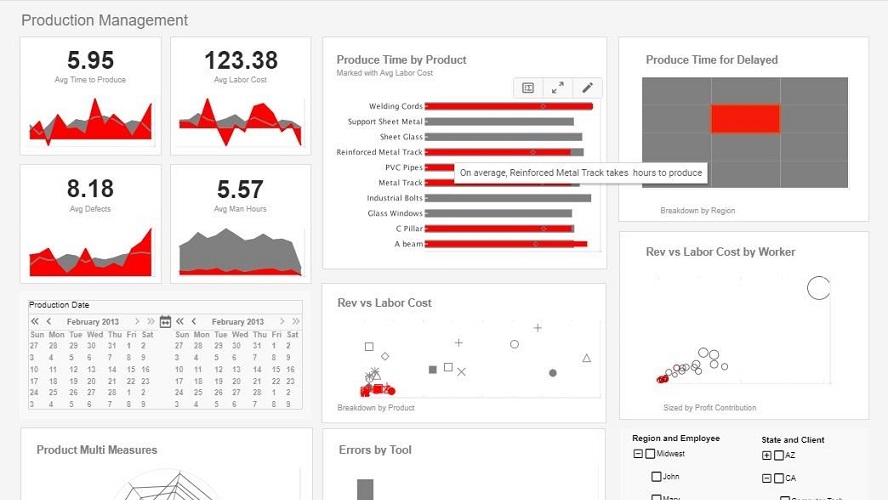Click the diamond marker in Rev vs Labor Cost
Image resolution: width=888 pixels, height=500 pixels.
point(385,356)
